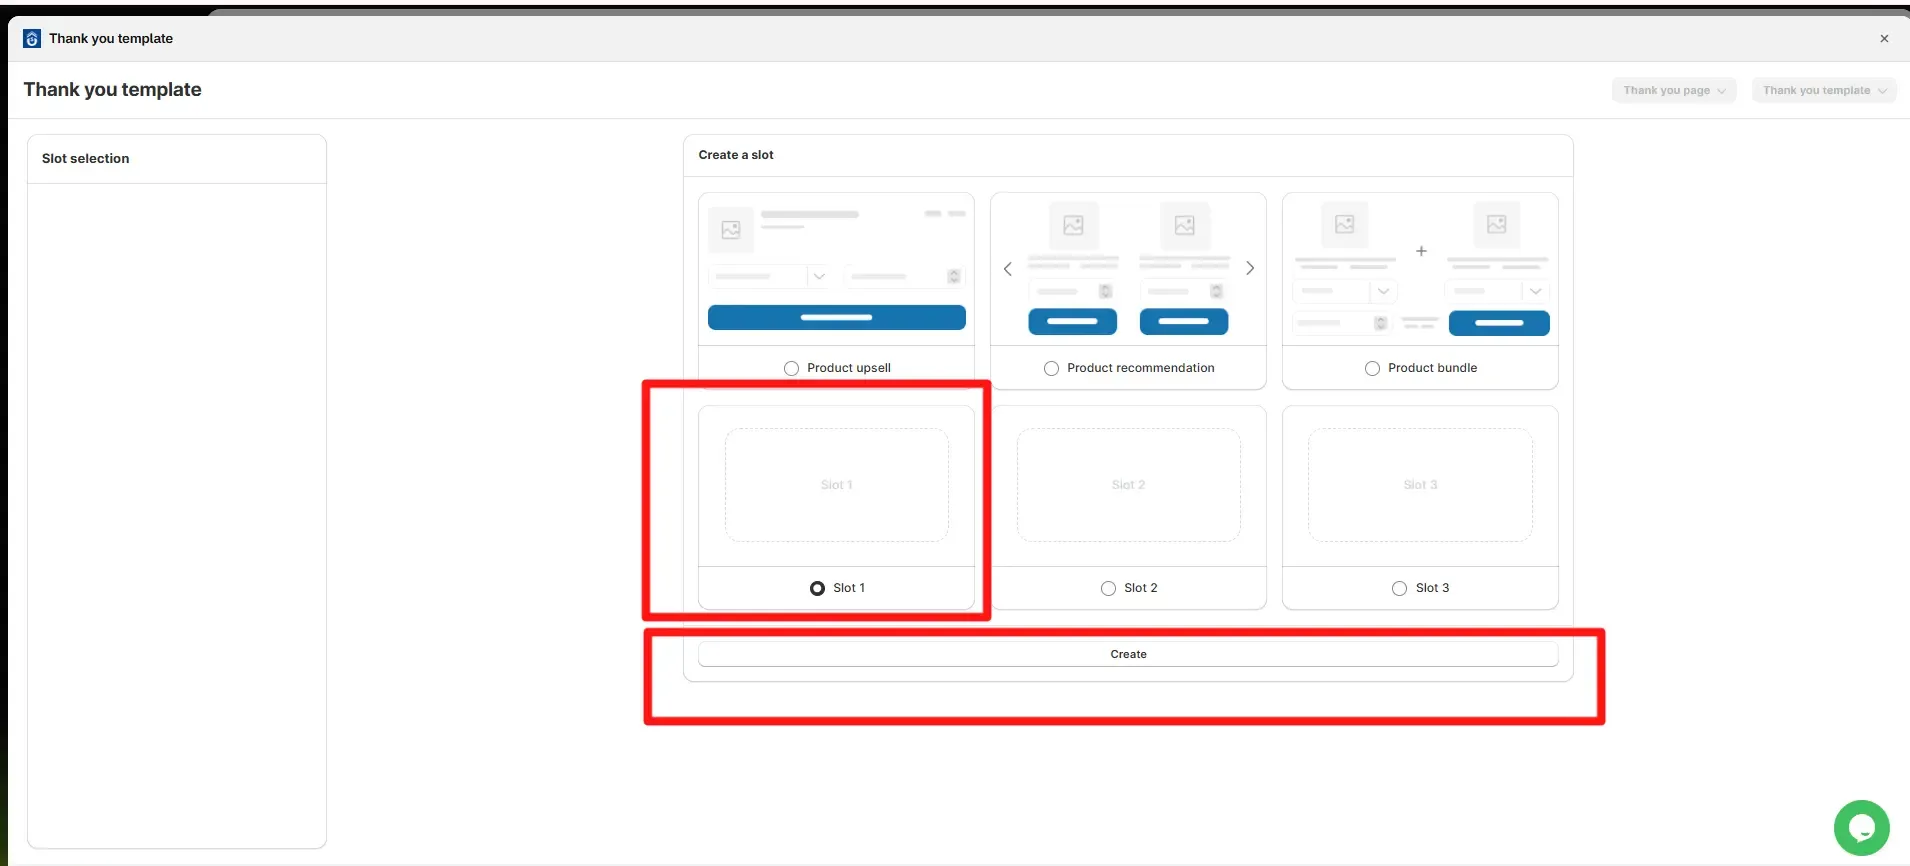Click the large Thank you template page heading
This screenshot has width=1910, height=866.
coord(113,90)
